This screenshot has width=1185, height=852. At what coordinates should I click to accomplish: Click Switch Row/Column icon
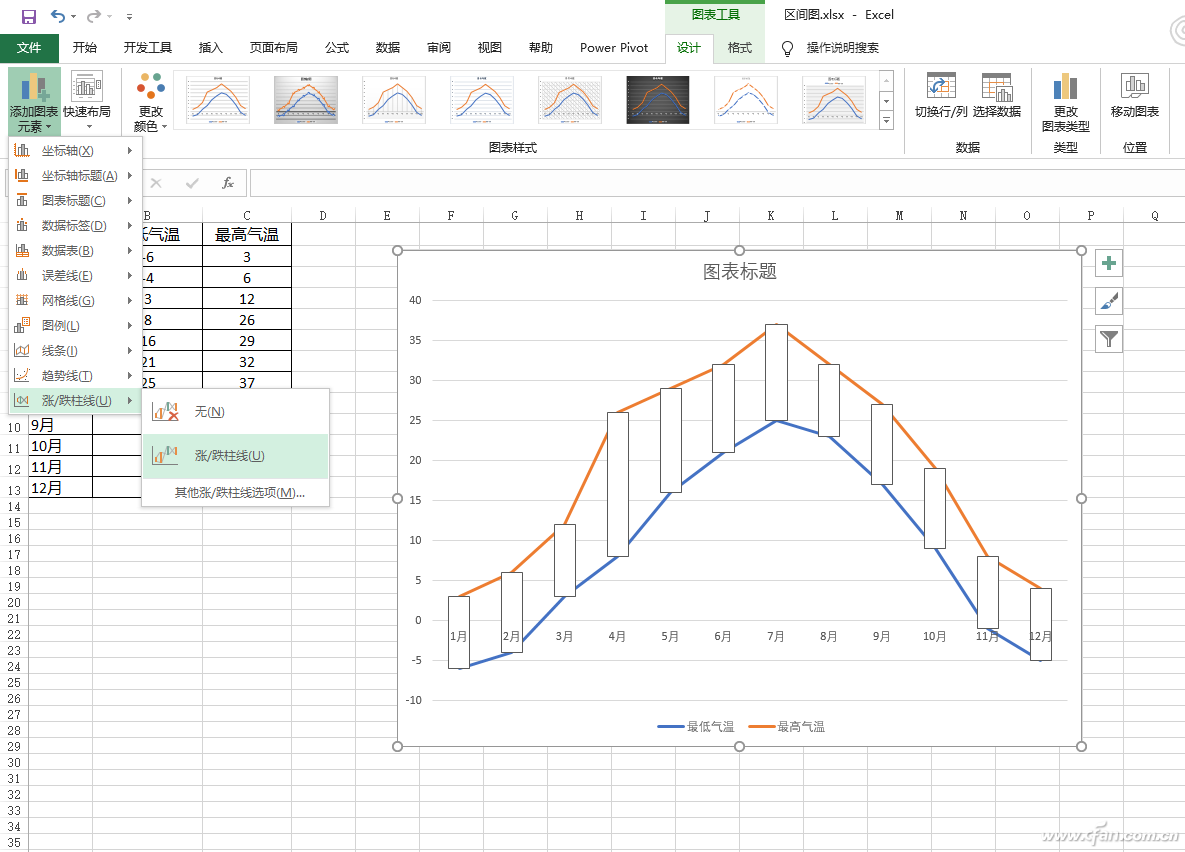point(941,96)
